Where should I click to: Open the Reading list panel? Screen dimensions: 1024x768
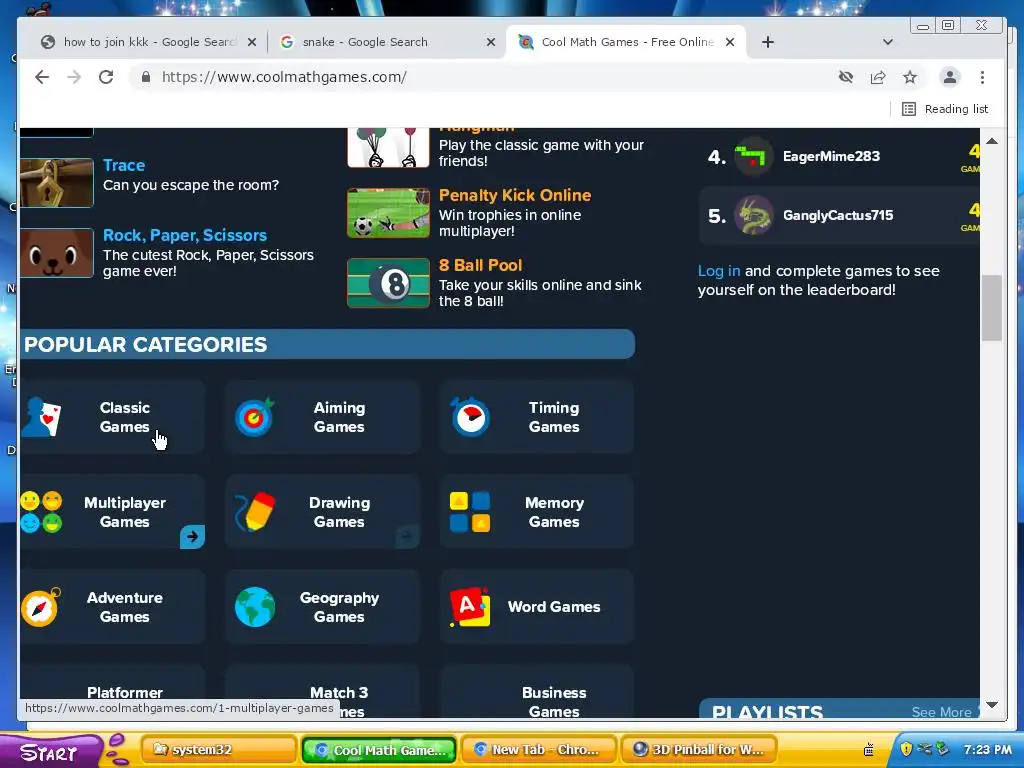click(945, 109)
